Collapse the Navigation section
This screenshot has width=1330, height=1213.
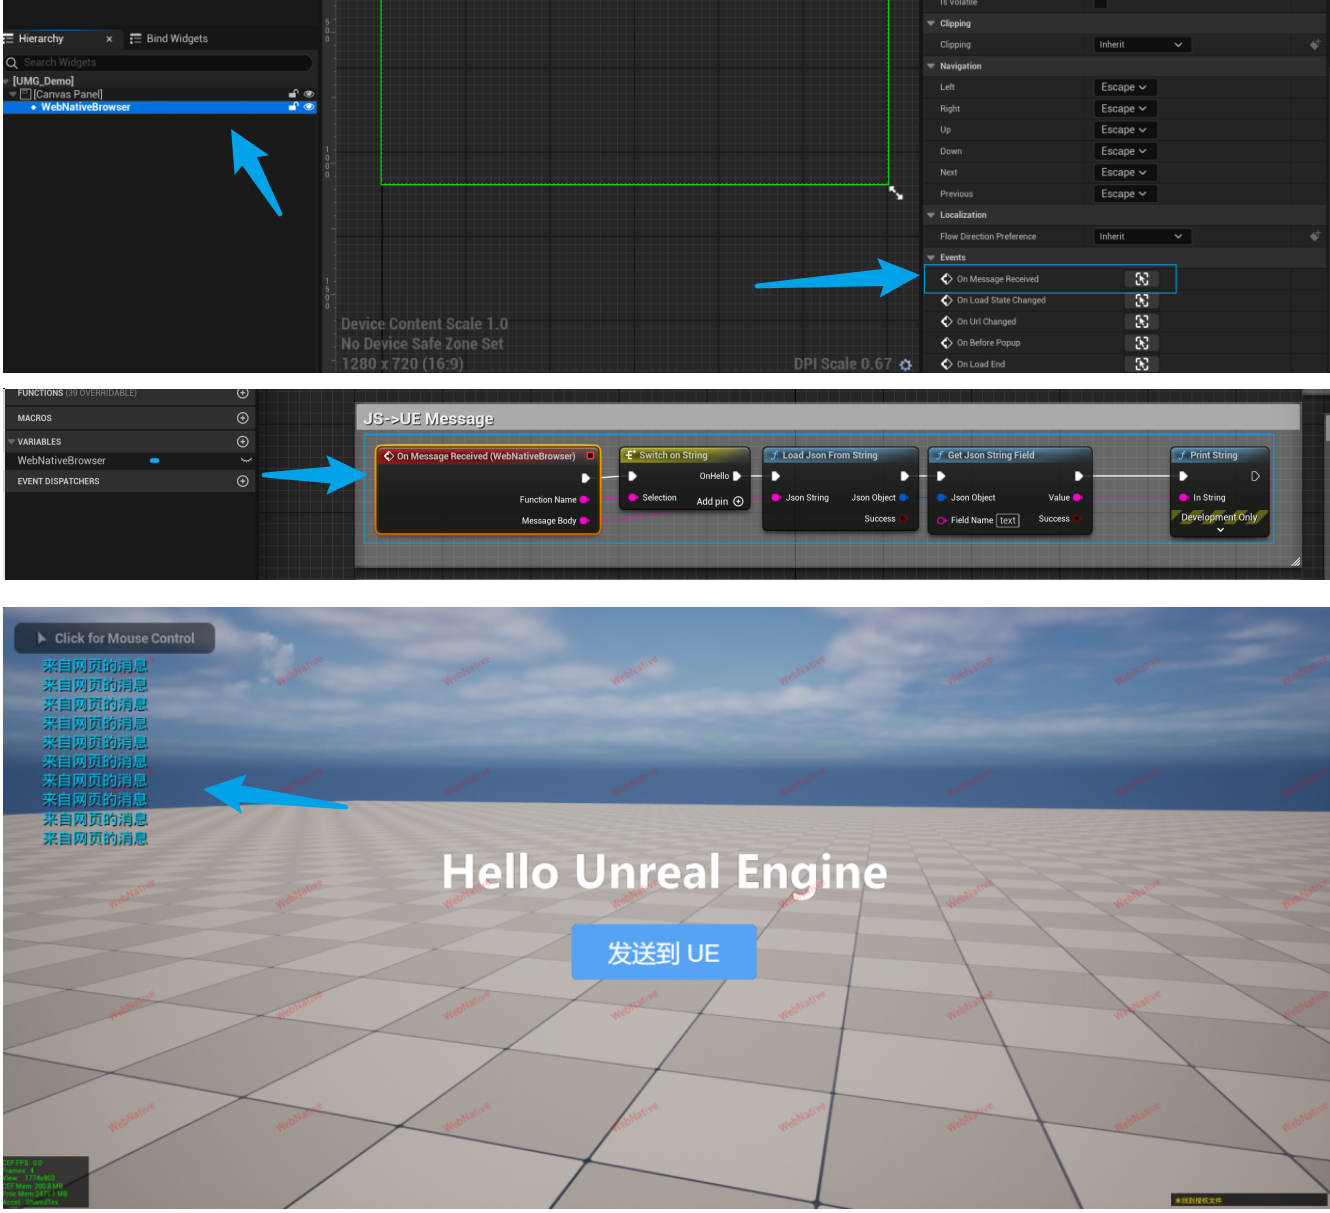click(931, 66)
